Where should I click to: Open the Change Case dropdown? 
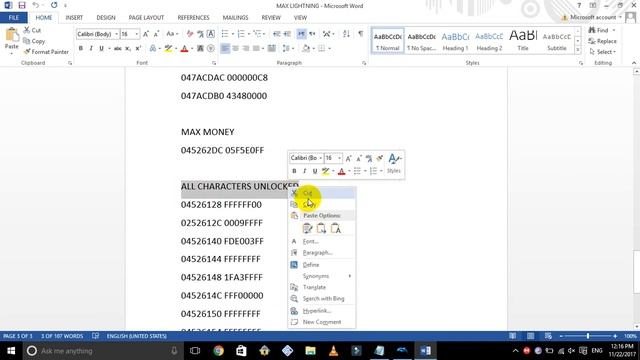pos(172,34)
